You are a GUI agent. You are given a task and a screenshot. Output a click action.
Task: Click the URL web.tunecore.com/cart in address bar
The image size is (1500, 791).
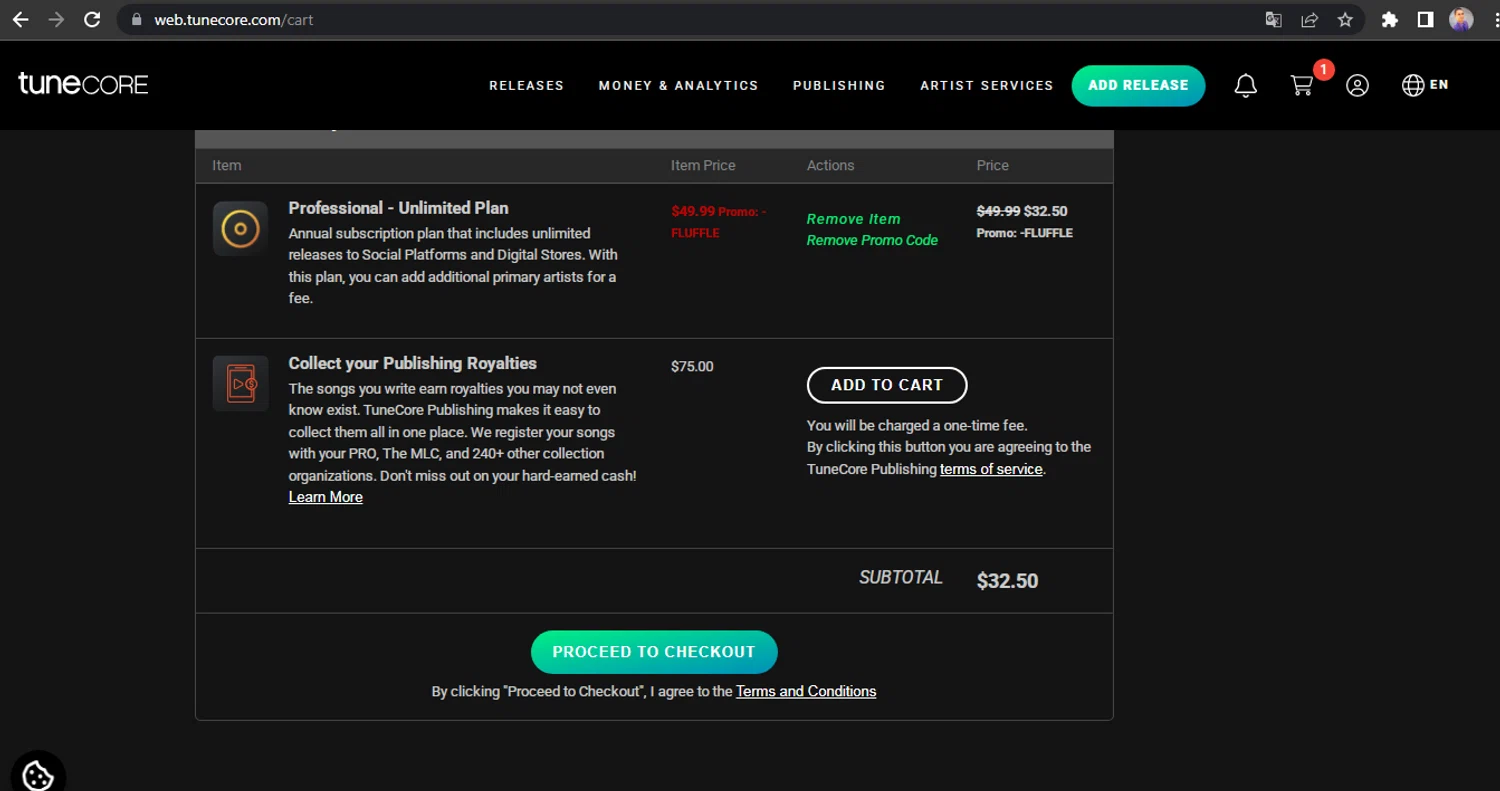point(233,20)
